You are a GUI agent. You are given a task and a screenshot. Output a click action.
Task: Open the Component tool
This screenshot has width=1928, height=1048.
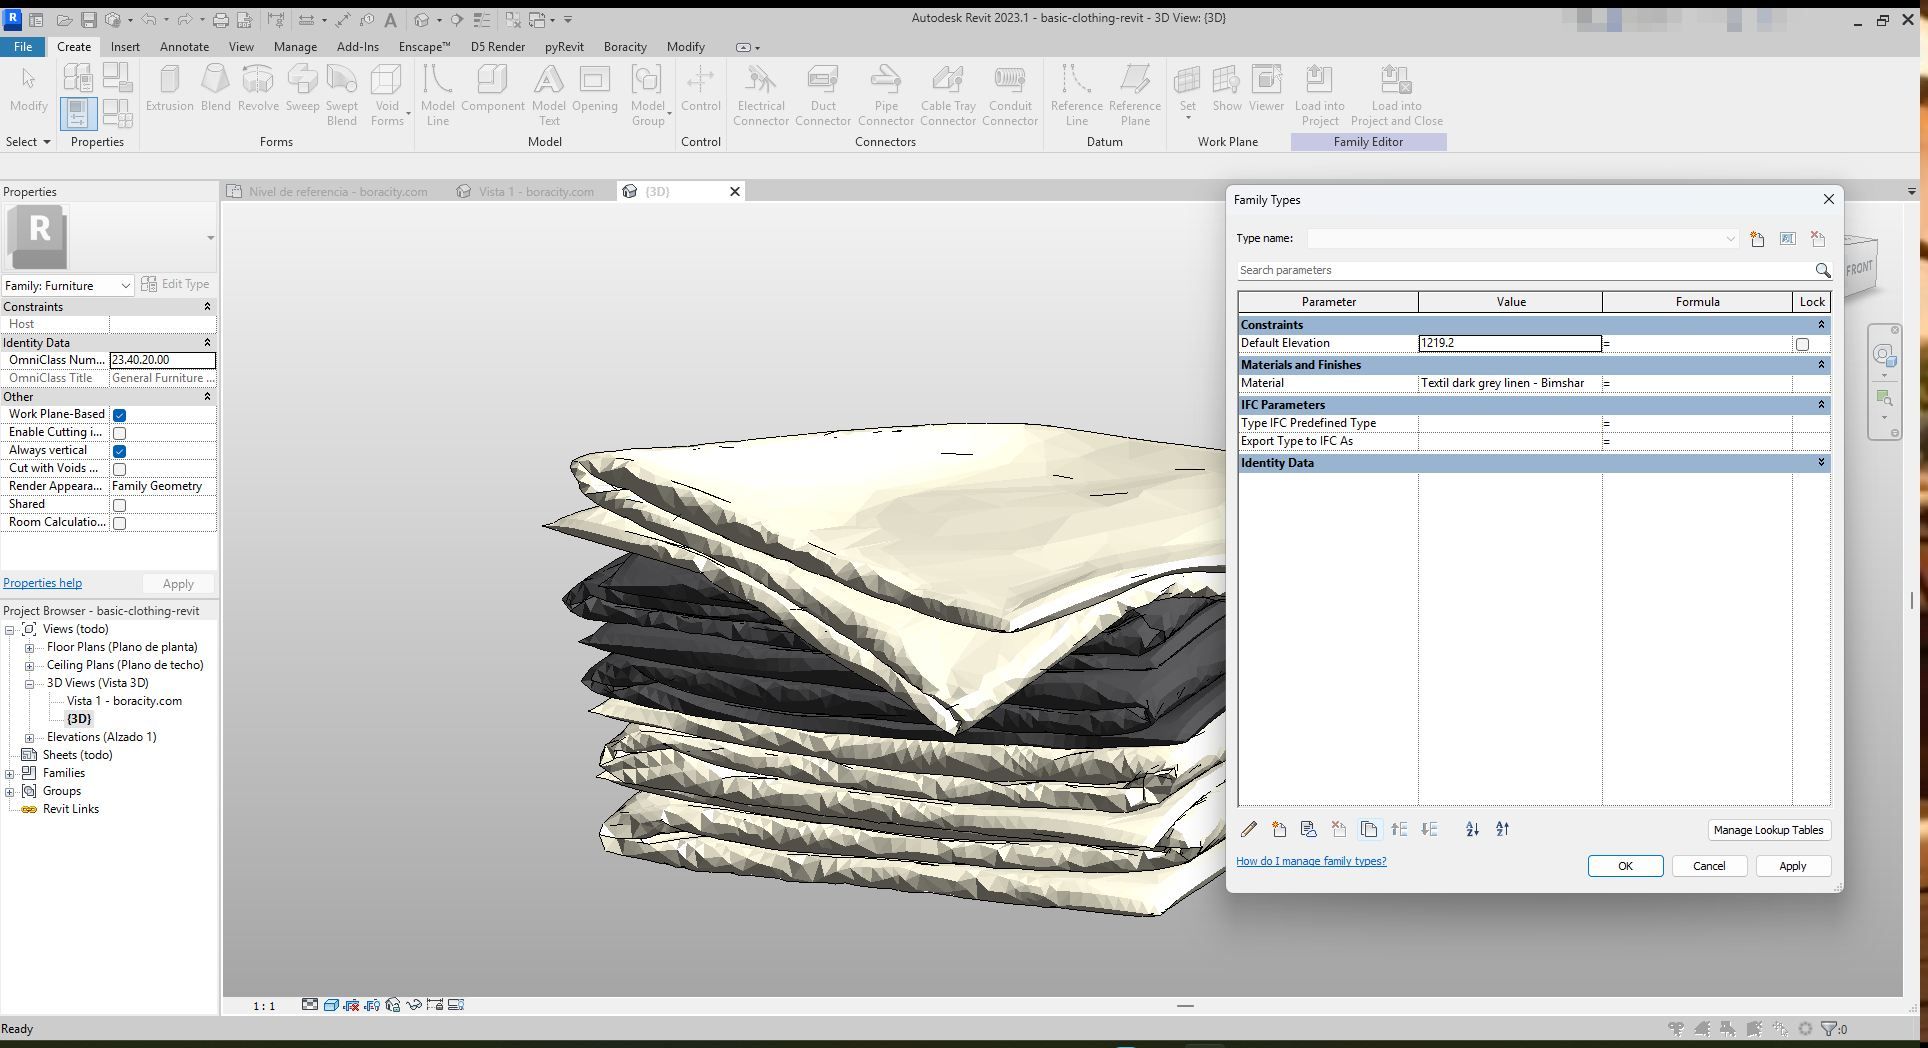[492, 88]
